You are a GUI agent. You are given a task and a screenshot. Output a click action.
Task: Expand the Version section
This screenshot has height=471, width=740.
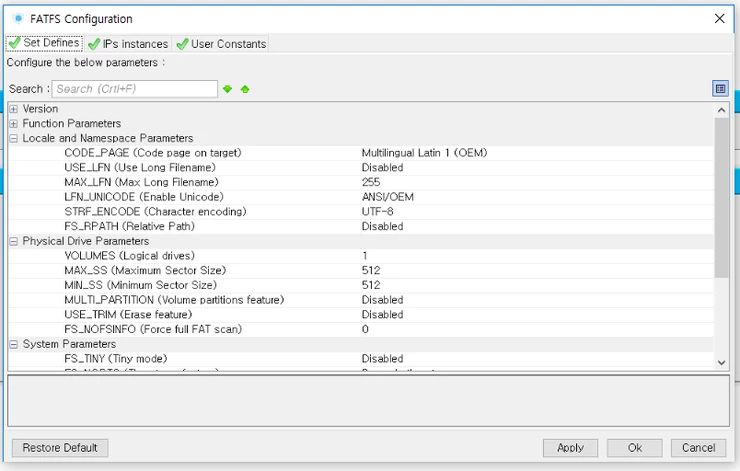click(14, 109)
